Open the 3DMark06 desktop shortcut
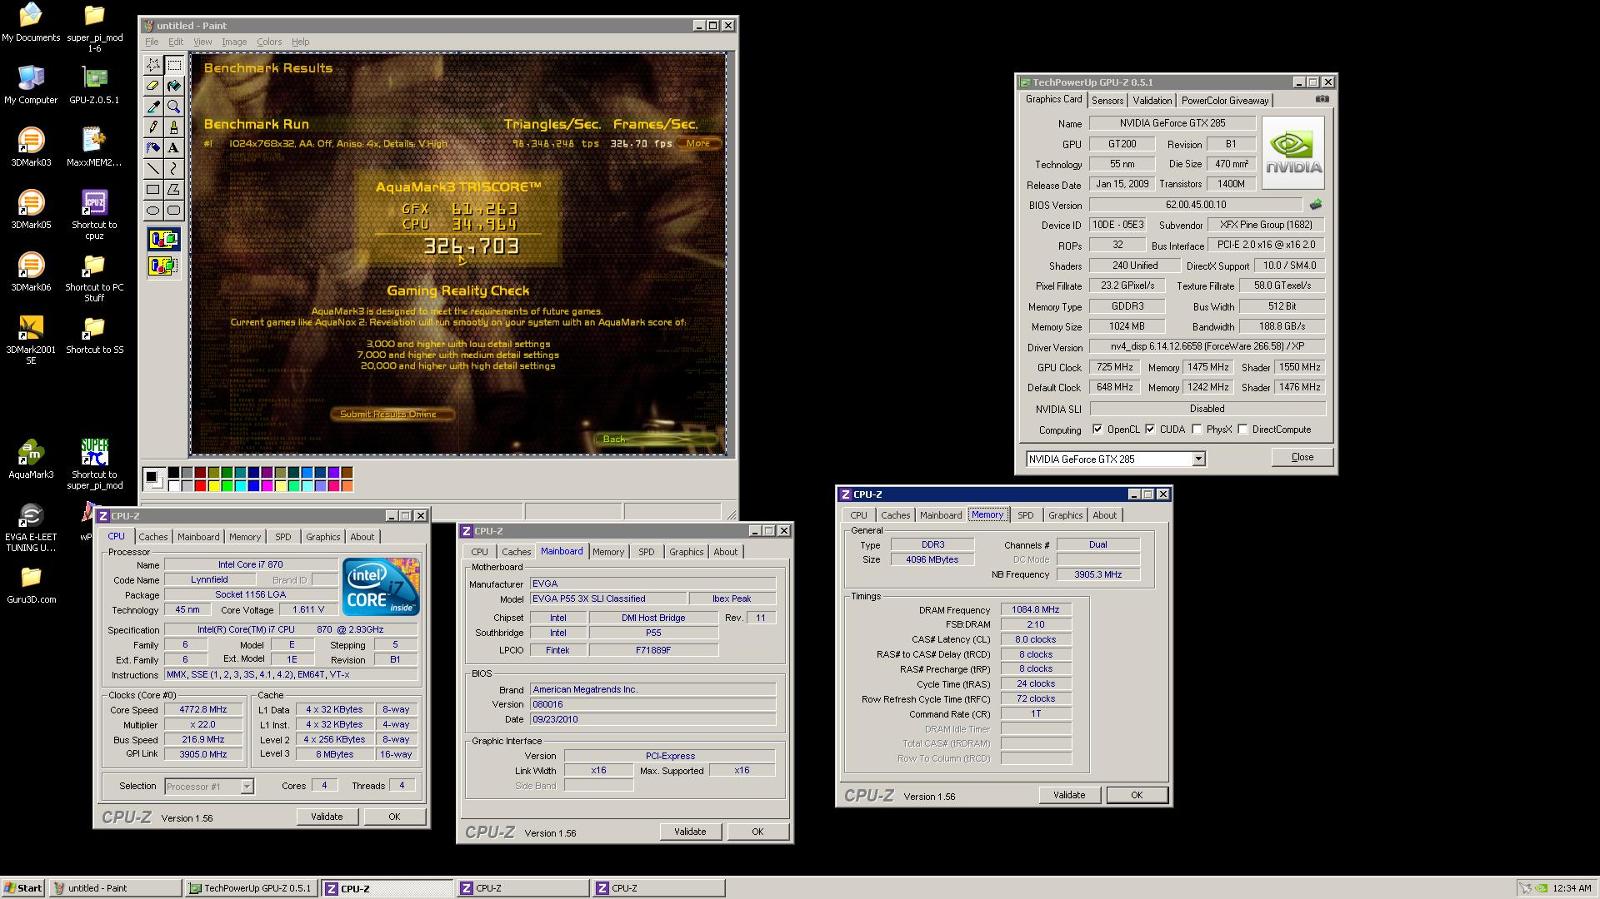The image size is (1600, 899). point(31,271)
